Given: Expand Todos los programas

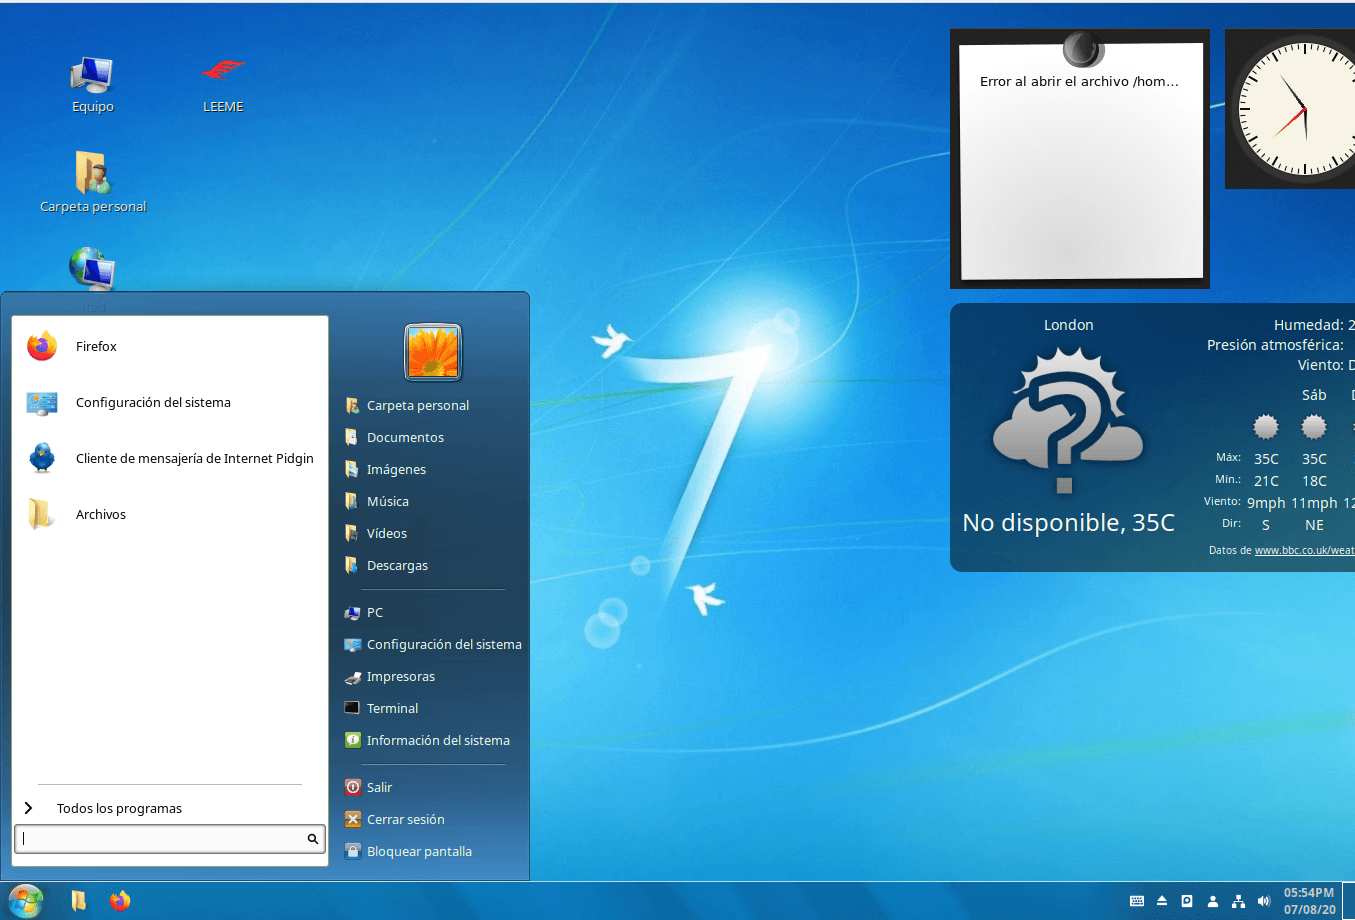Looking at the screenshot, I should 170,808.
